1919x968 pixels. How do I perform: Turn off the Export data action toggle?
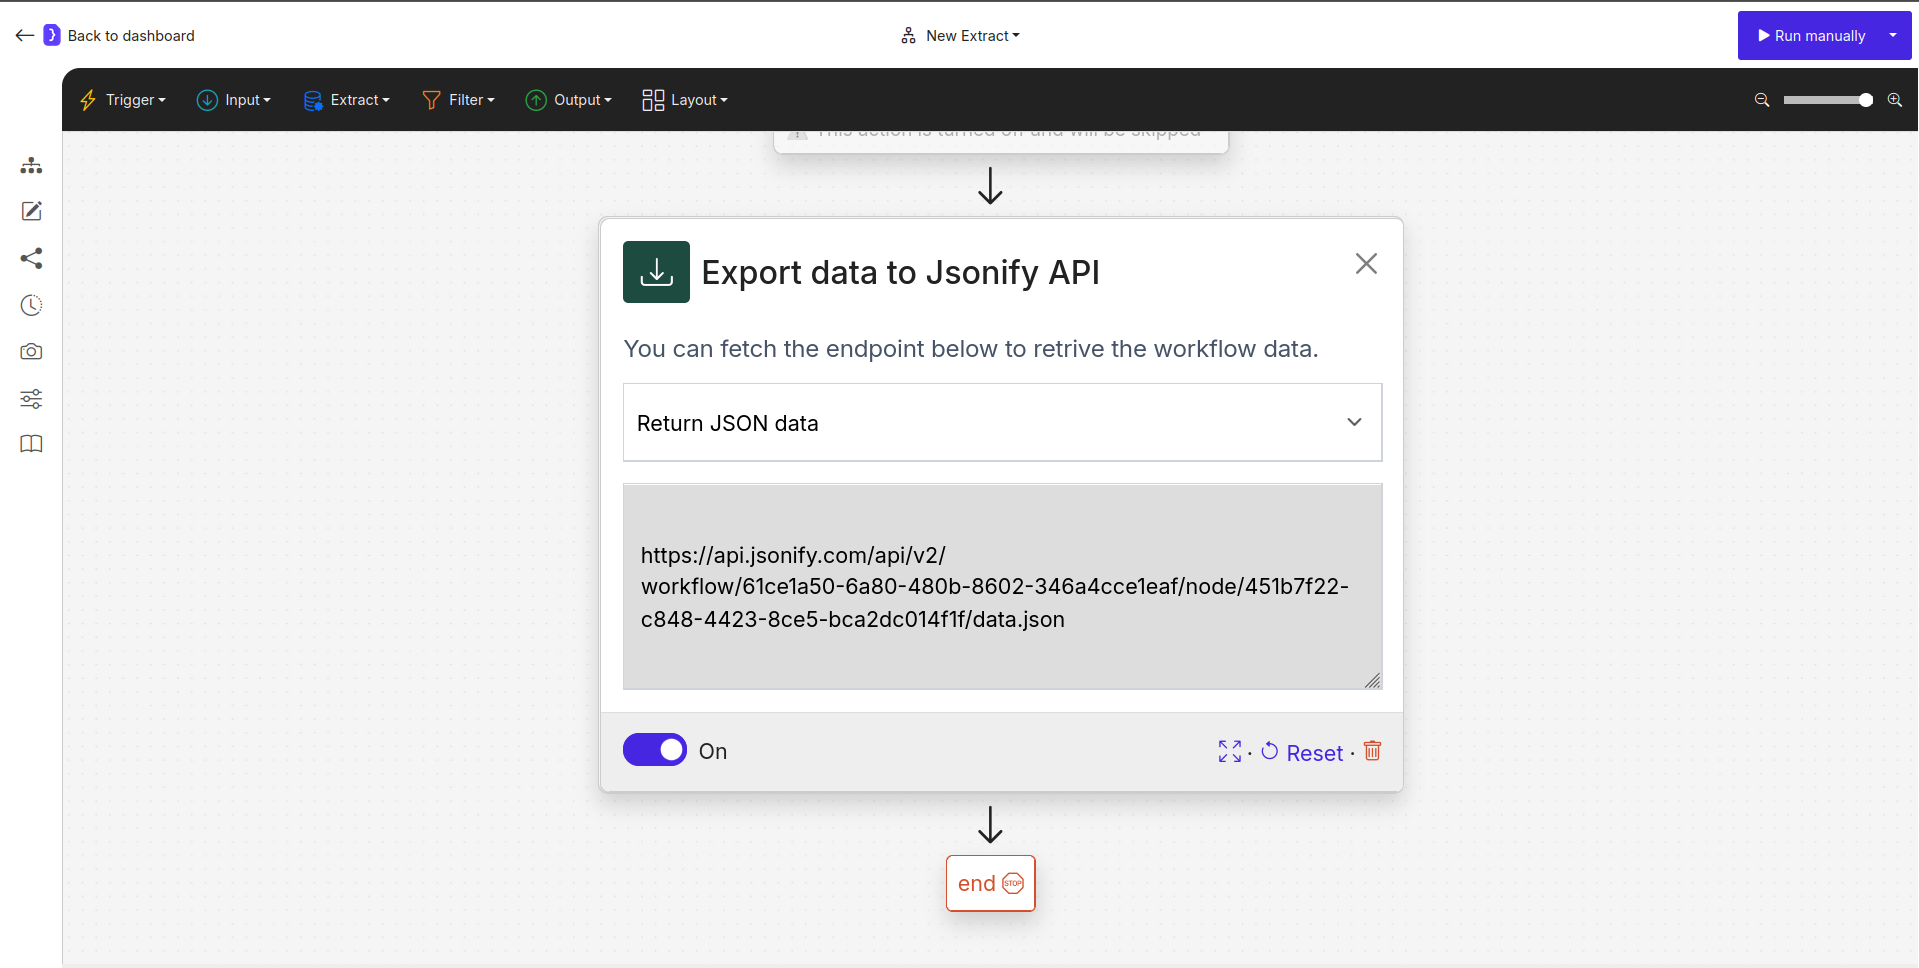point(654,749)
